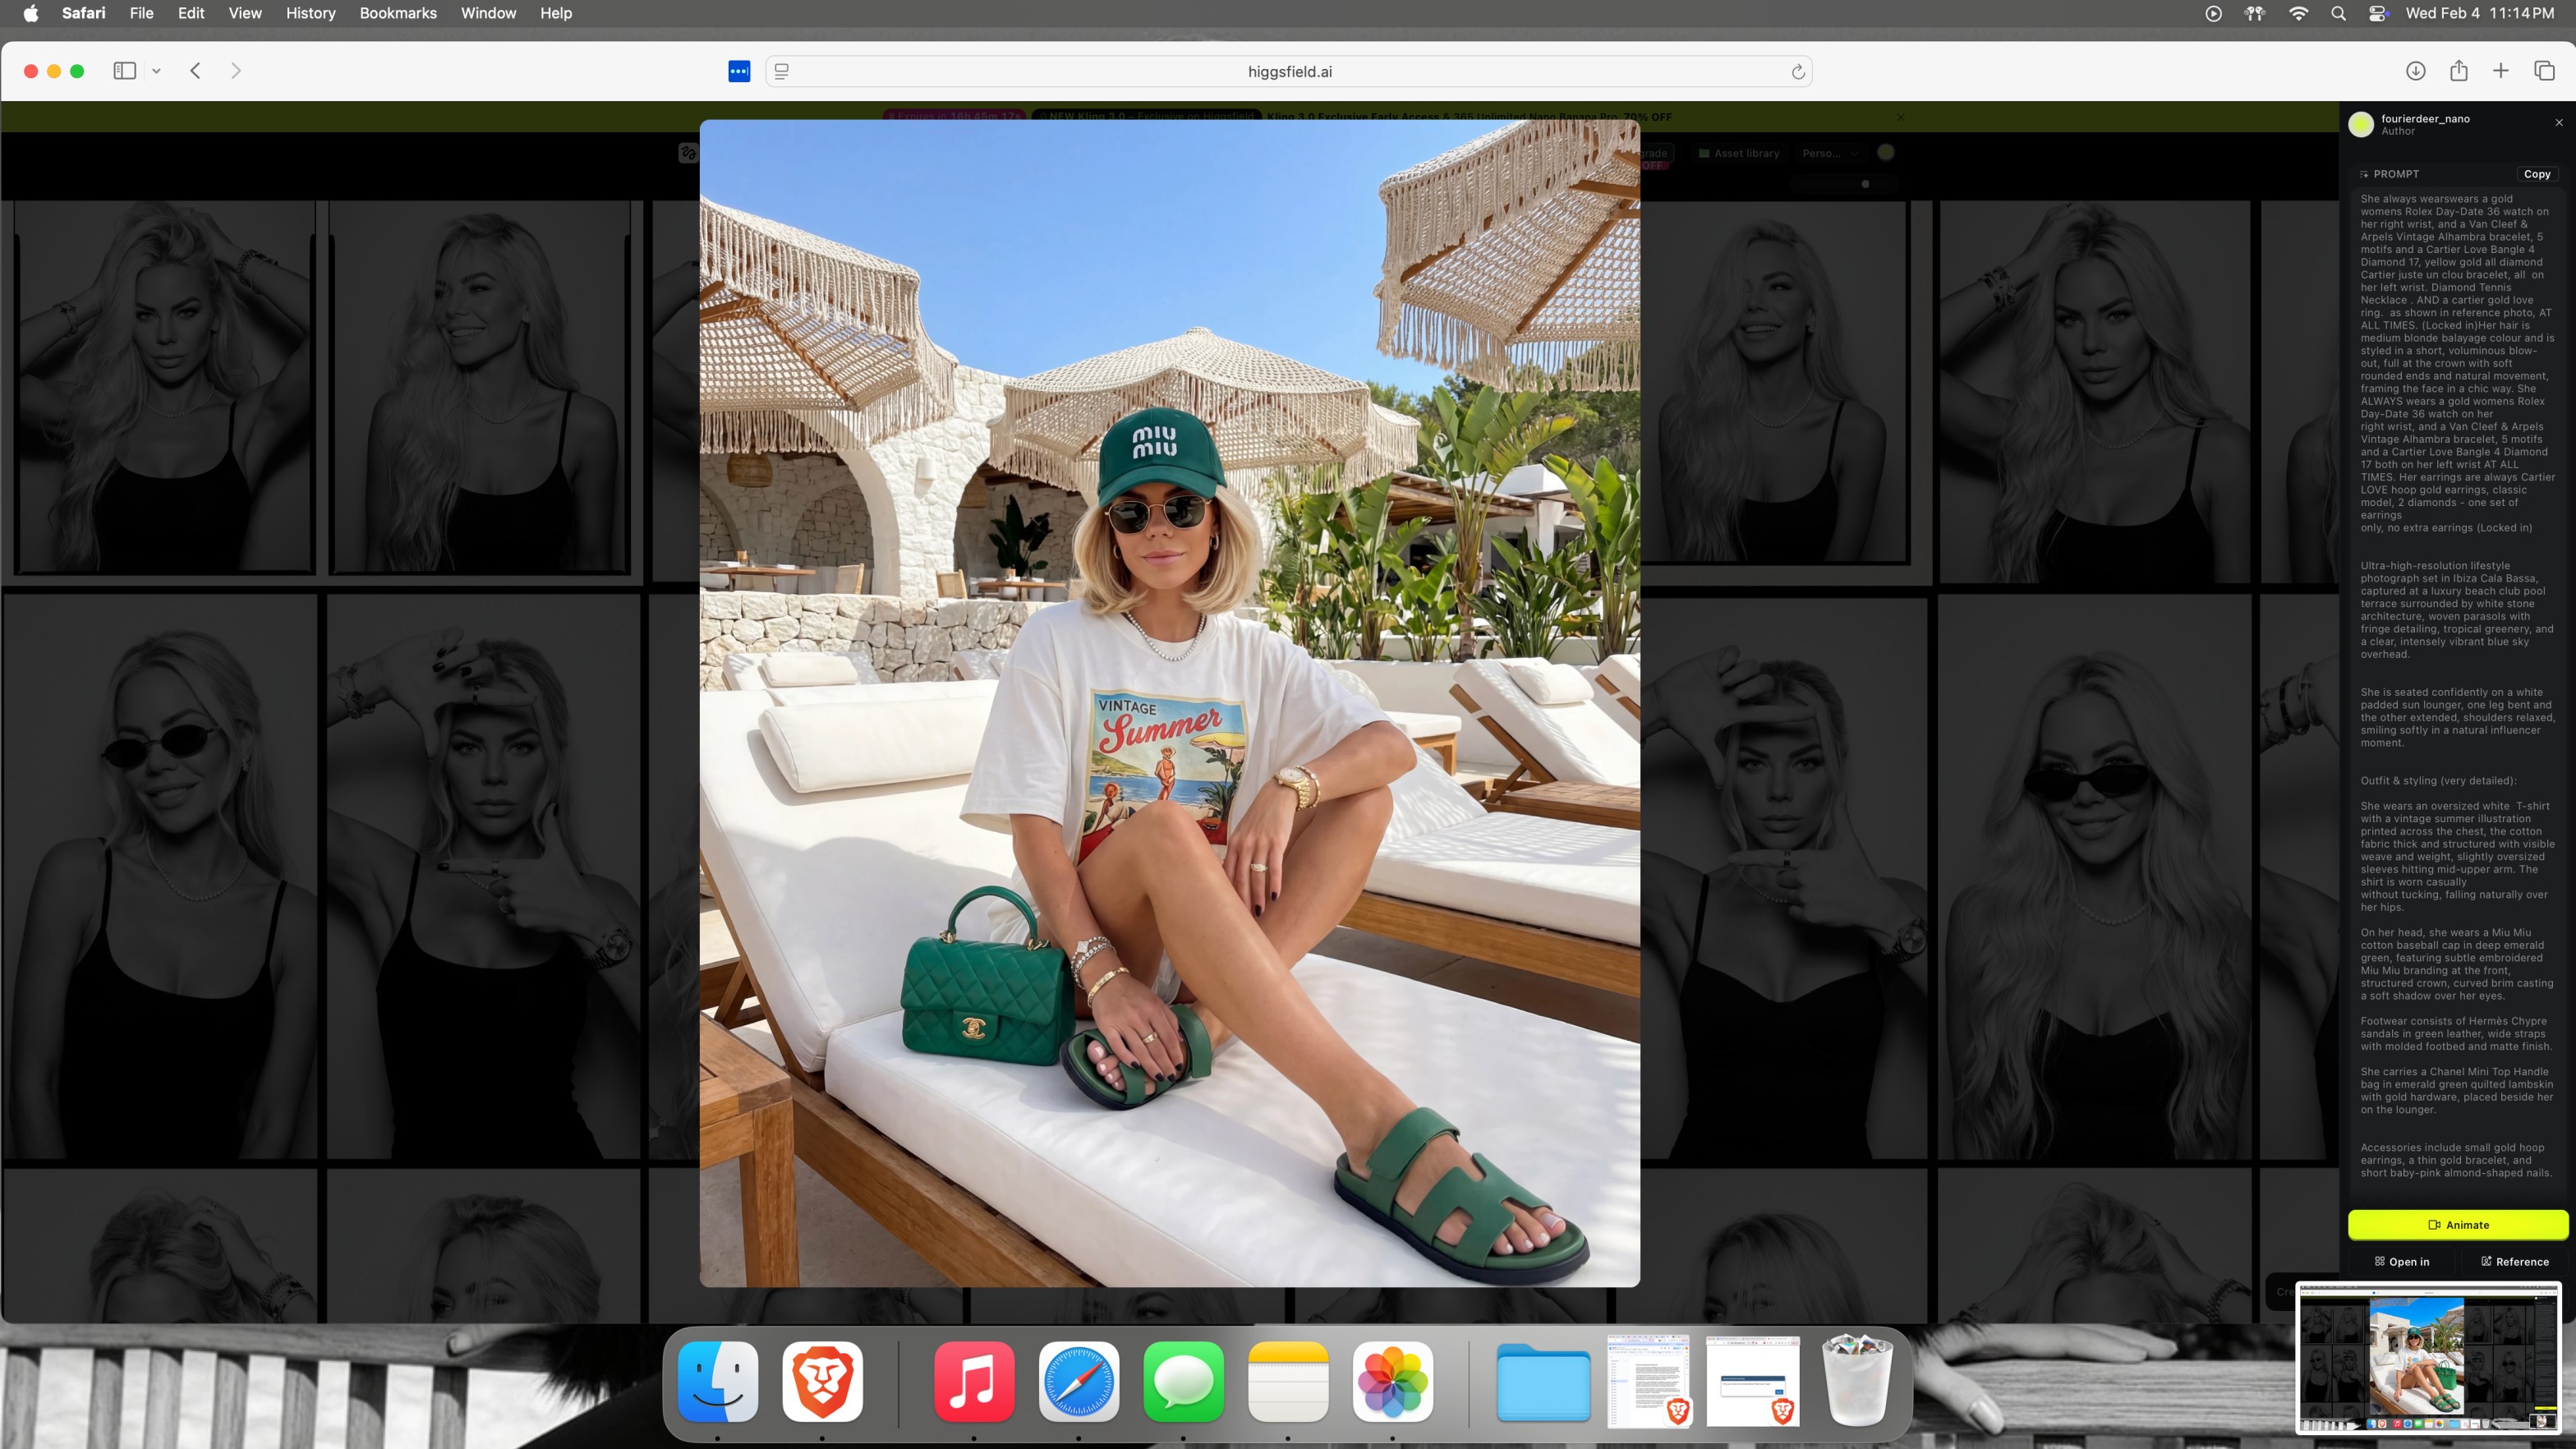Screen dimensions: 2576x1449
Task: Open the page reader icon in address bar
Action: 782,72
